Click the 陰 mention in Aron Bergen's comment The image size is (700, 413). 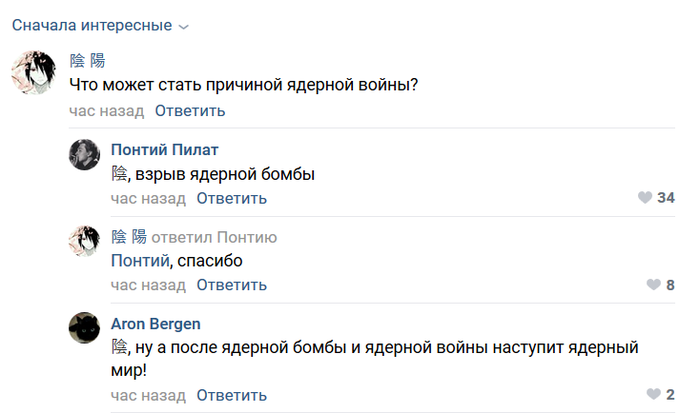coord(119,348)
